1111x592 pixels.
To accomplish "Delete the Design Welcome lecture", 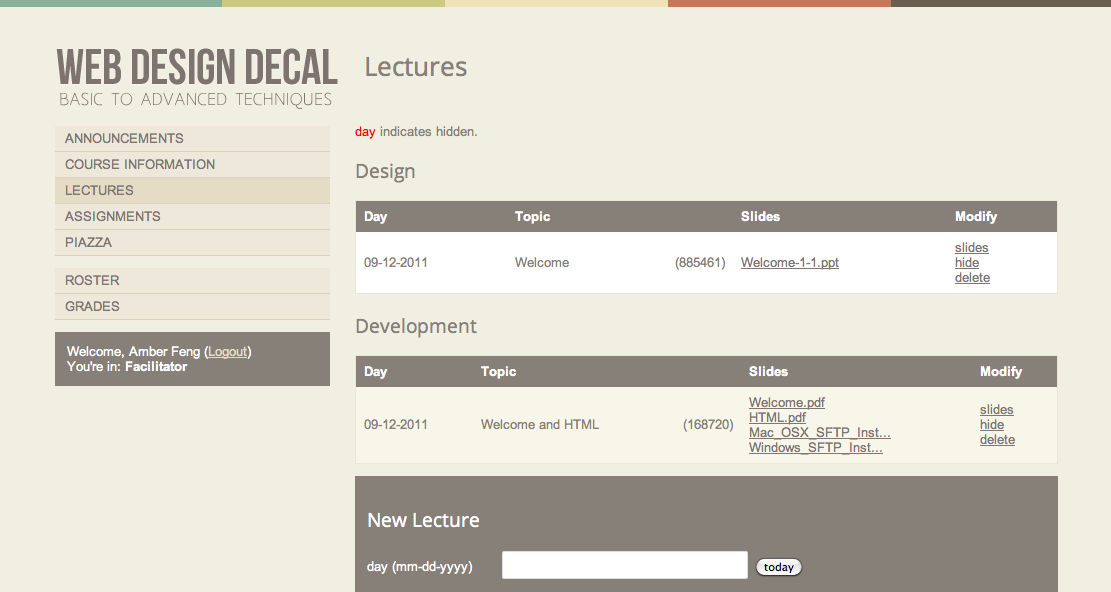I will click(x=972, y=278).
